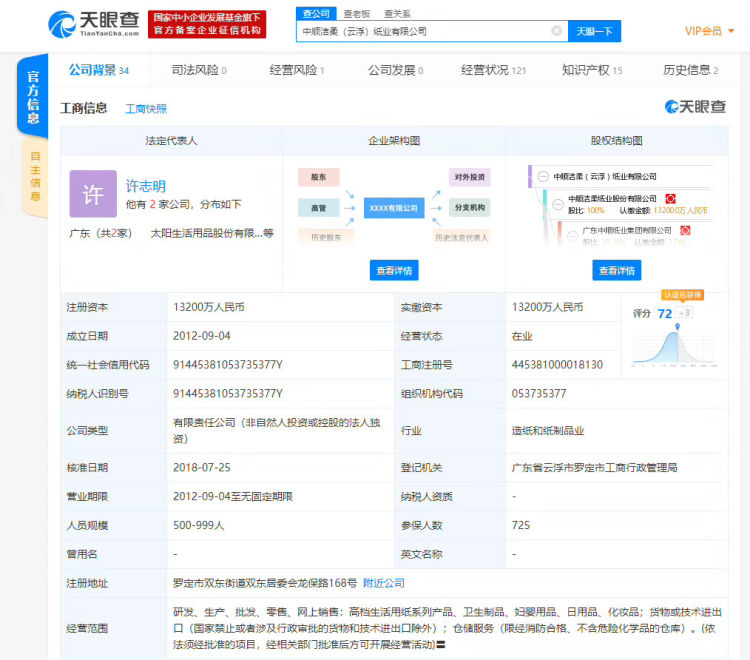Click the 经营范围 label cell
The width and height of the screenshot is (750, 660).
point(114,628)
